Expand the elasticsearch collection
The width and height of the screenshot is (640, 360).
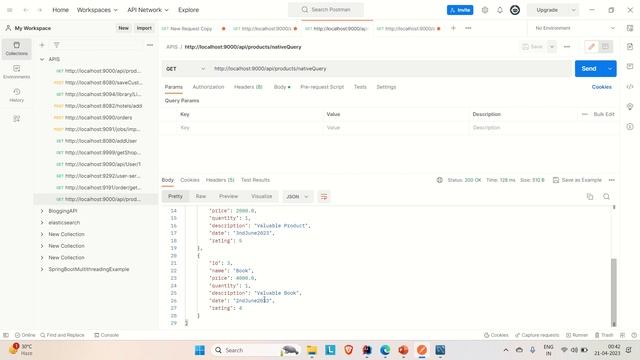click(42, 223)
